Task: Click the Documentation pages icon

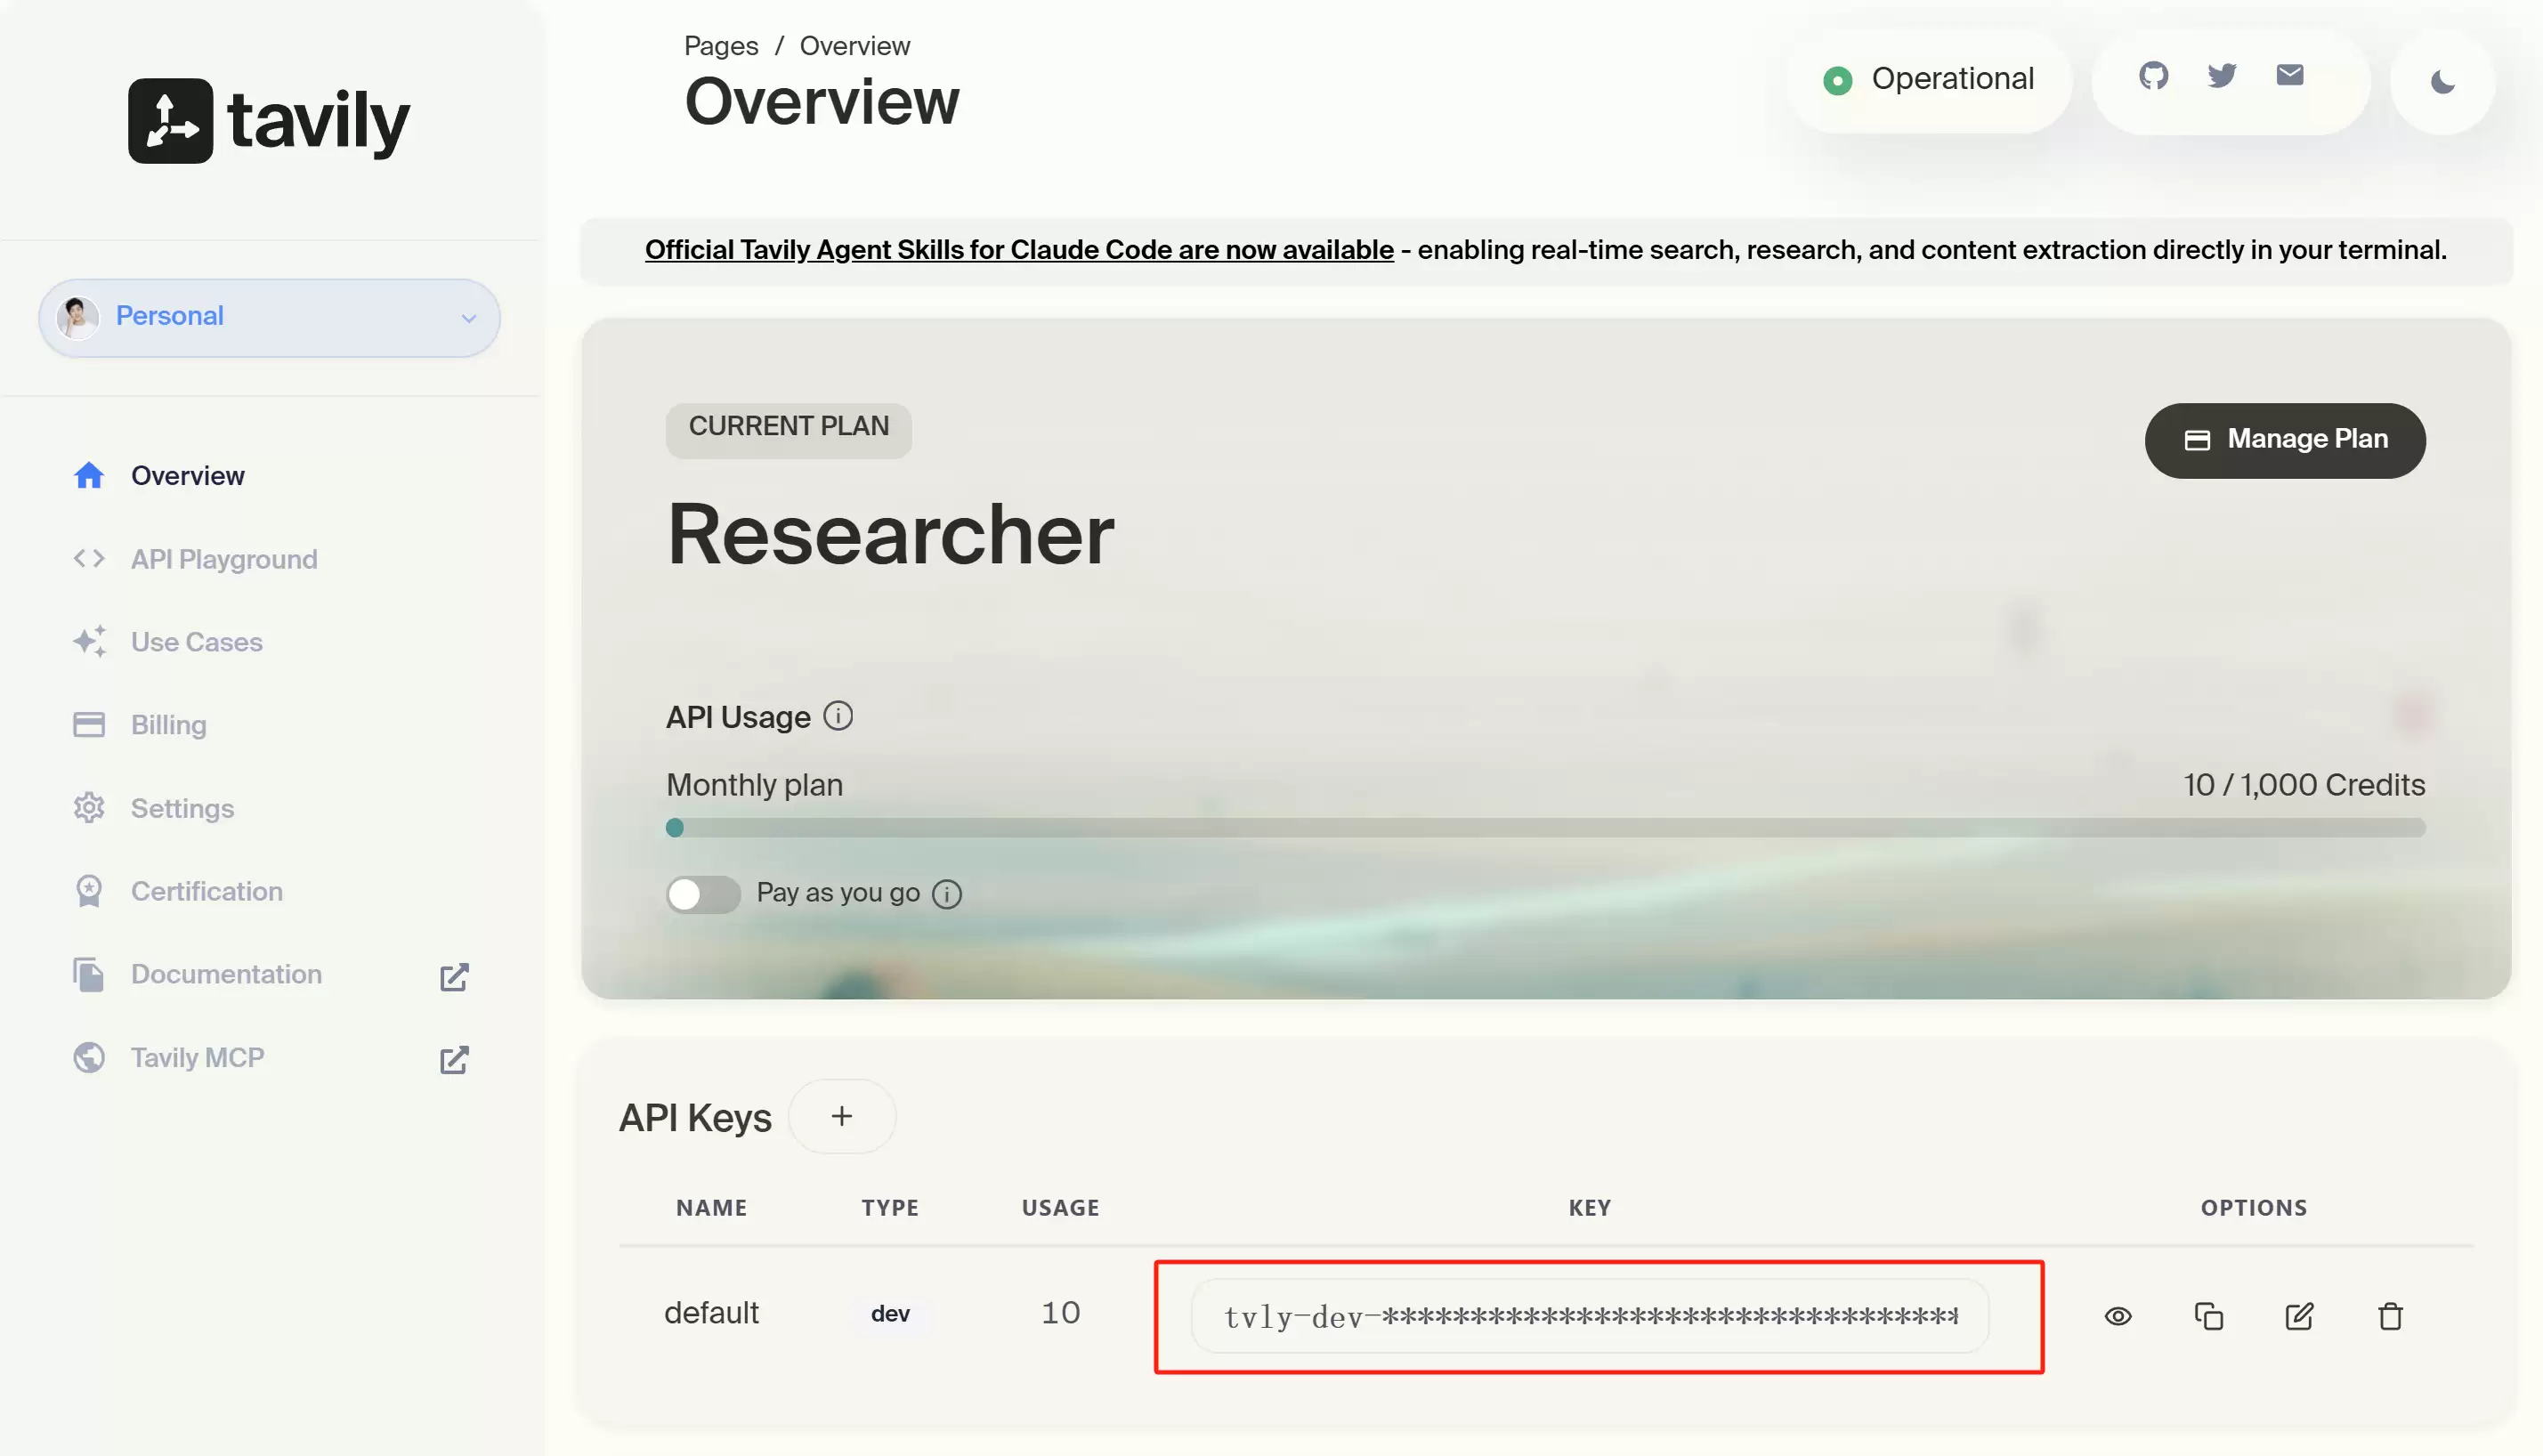Action: pos(89,974)
